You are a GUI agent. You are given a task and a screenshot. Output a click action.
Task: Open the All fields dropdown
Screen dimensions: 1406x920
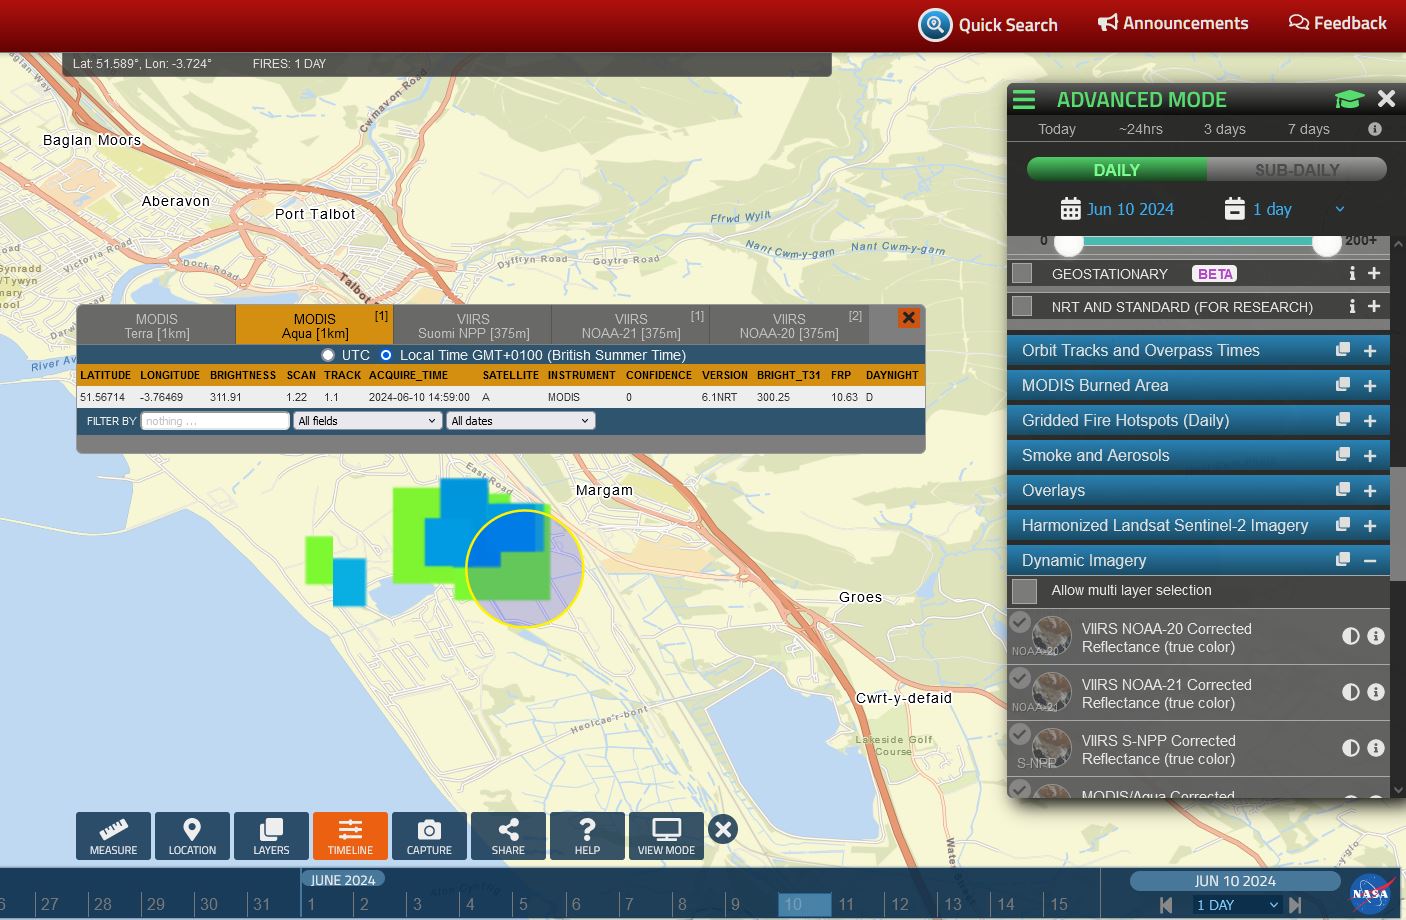pyautogui.click(x=368, y=421)
